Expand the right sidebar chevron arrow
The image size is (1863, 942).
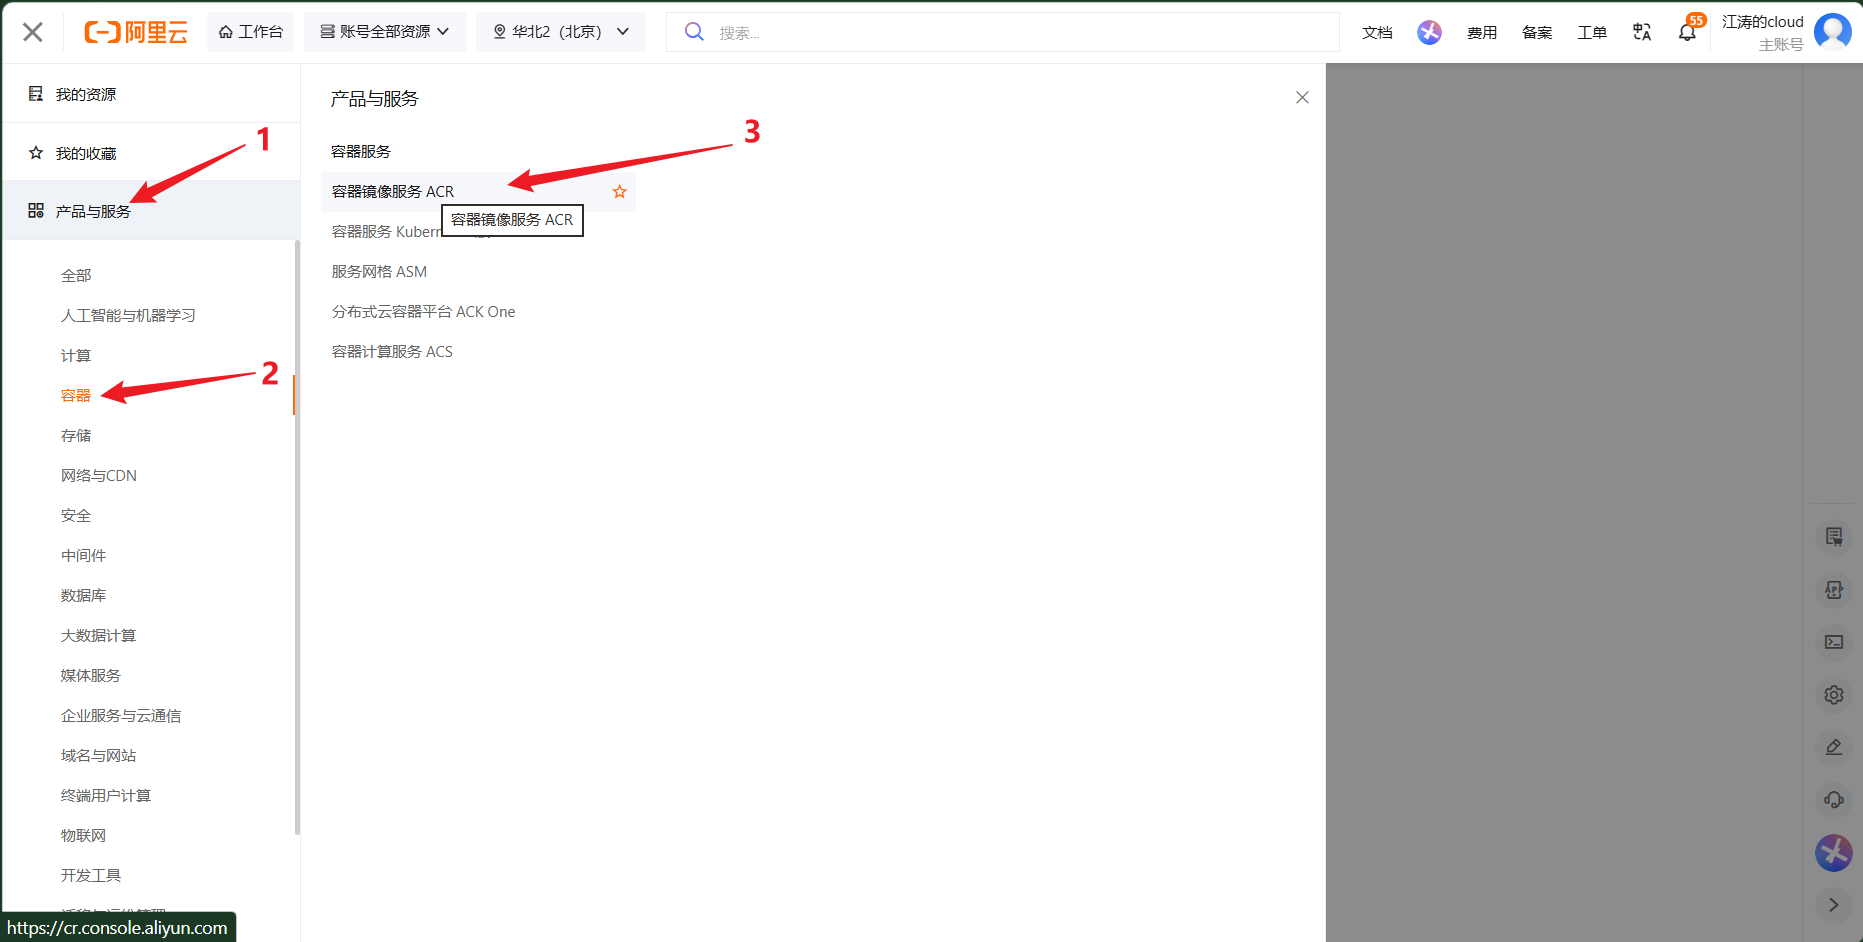pyautogui.click(x=1834, y=905)
